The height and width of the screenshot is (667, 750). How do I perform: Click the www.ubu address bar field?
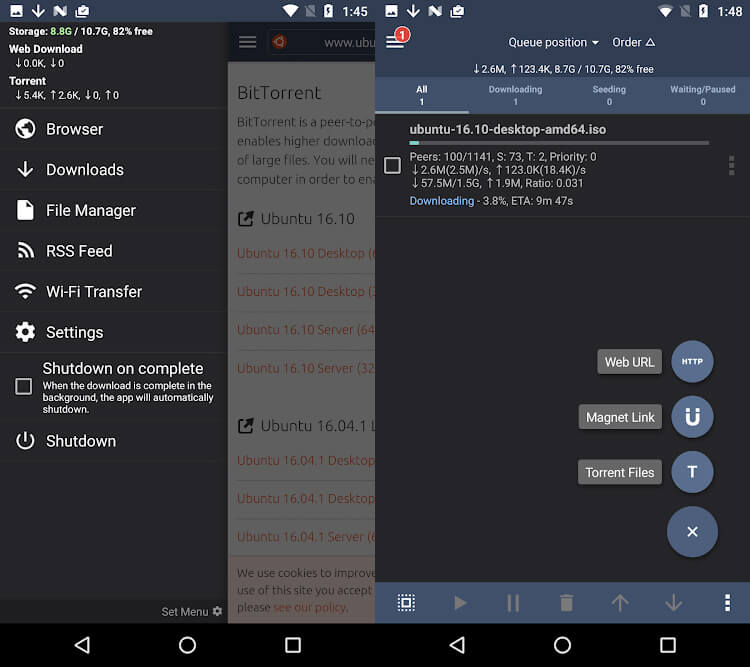[321, 42]
